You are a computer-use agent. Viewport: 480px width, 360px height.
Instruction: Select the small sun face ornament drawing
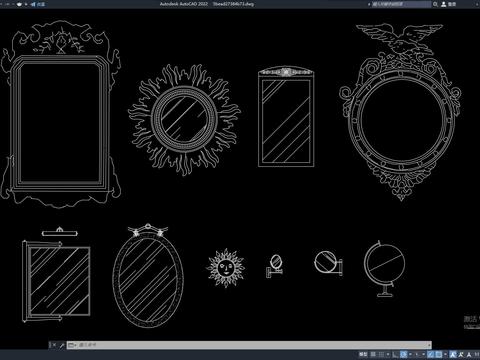(226, 268)
